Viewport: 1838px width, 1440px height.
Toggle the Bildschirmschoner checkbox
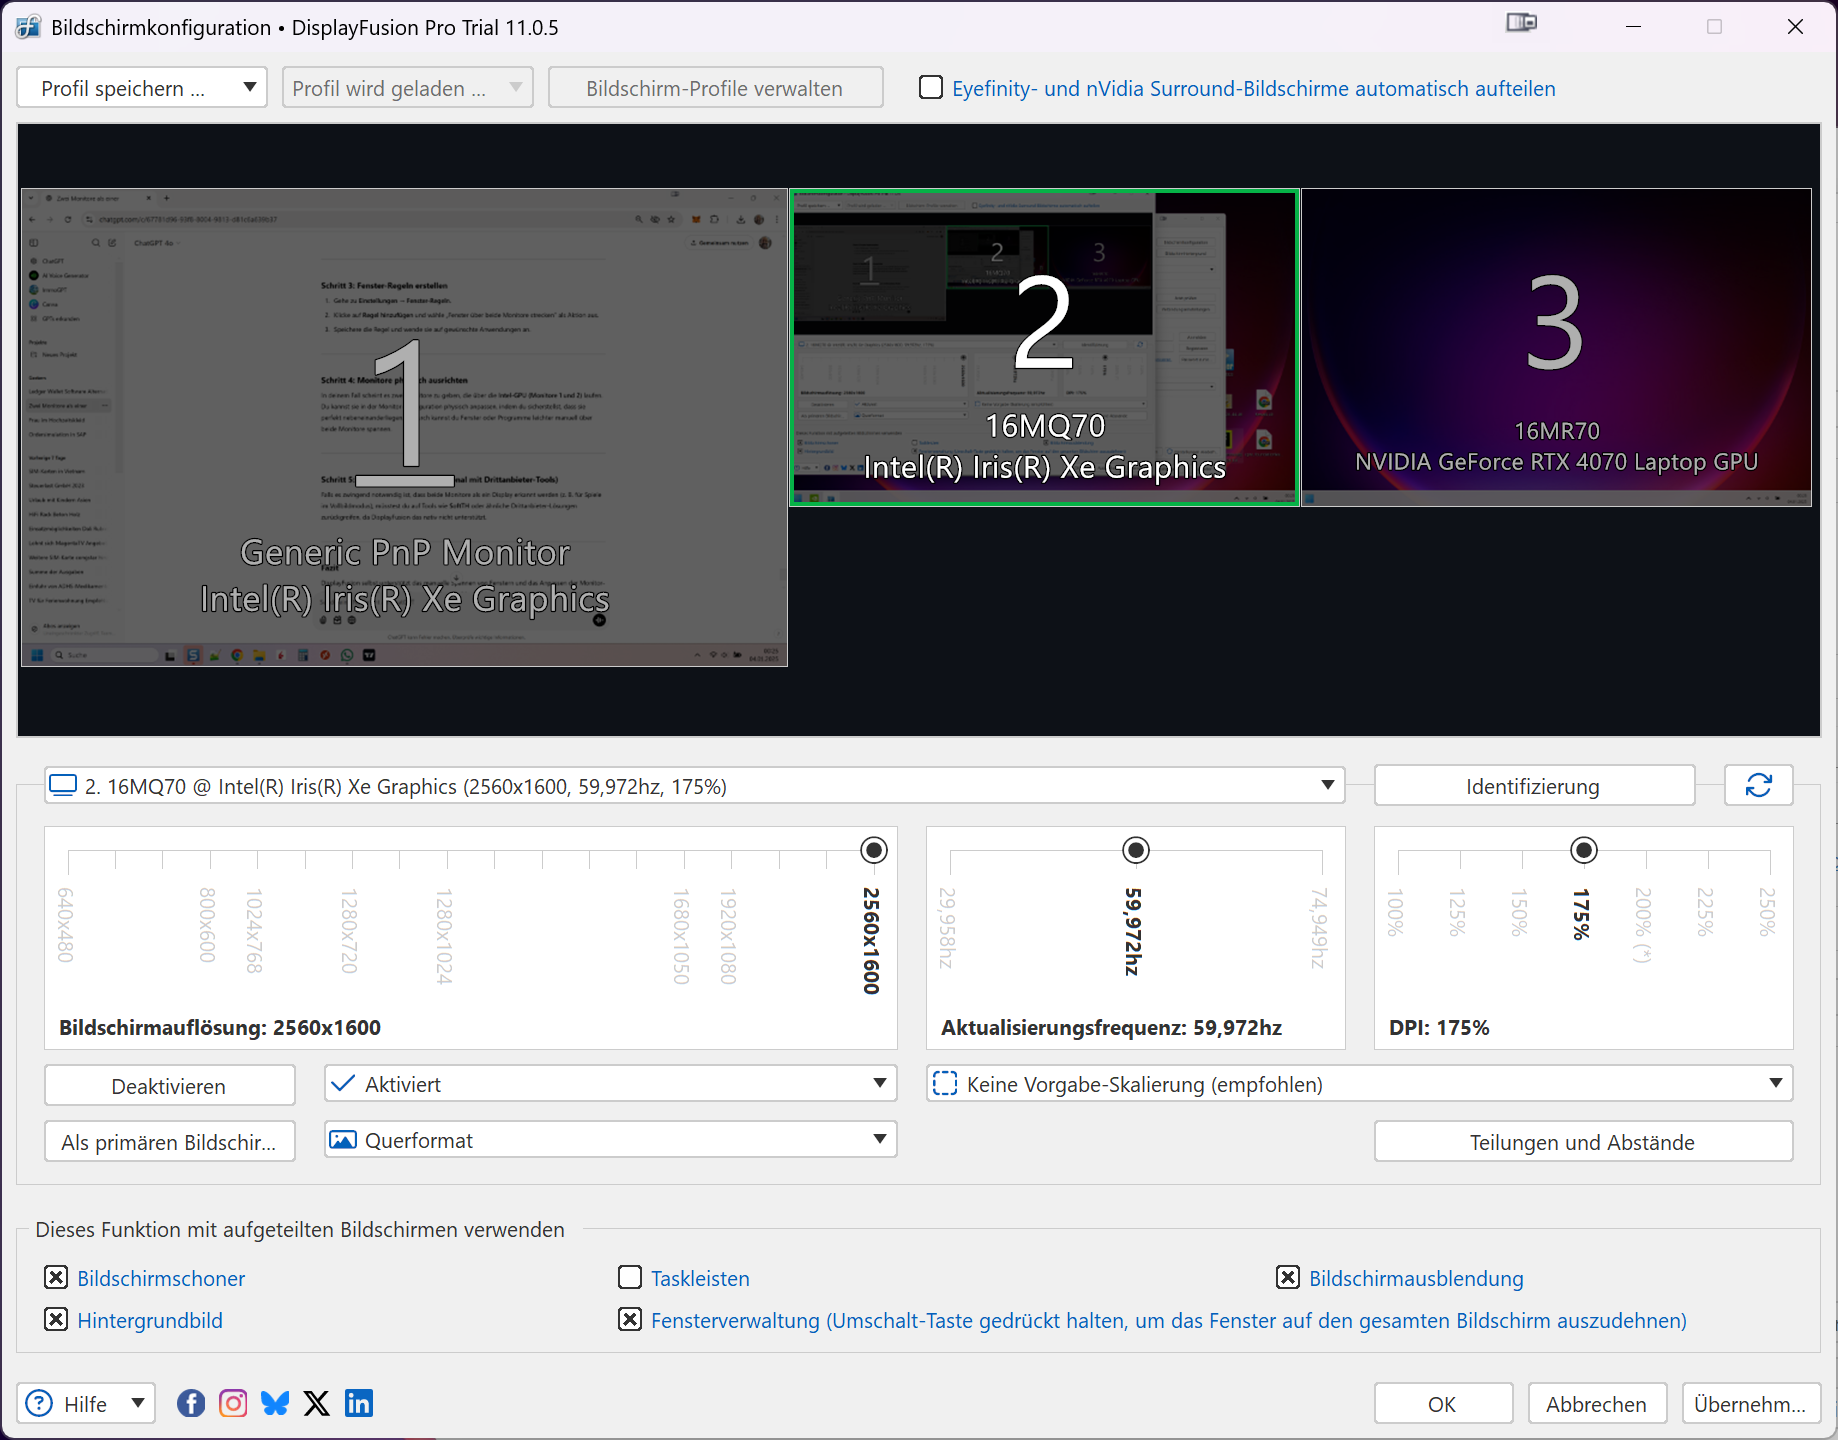[56, 1278]
